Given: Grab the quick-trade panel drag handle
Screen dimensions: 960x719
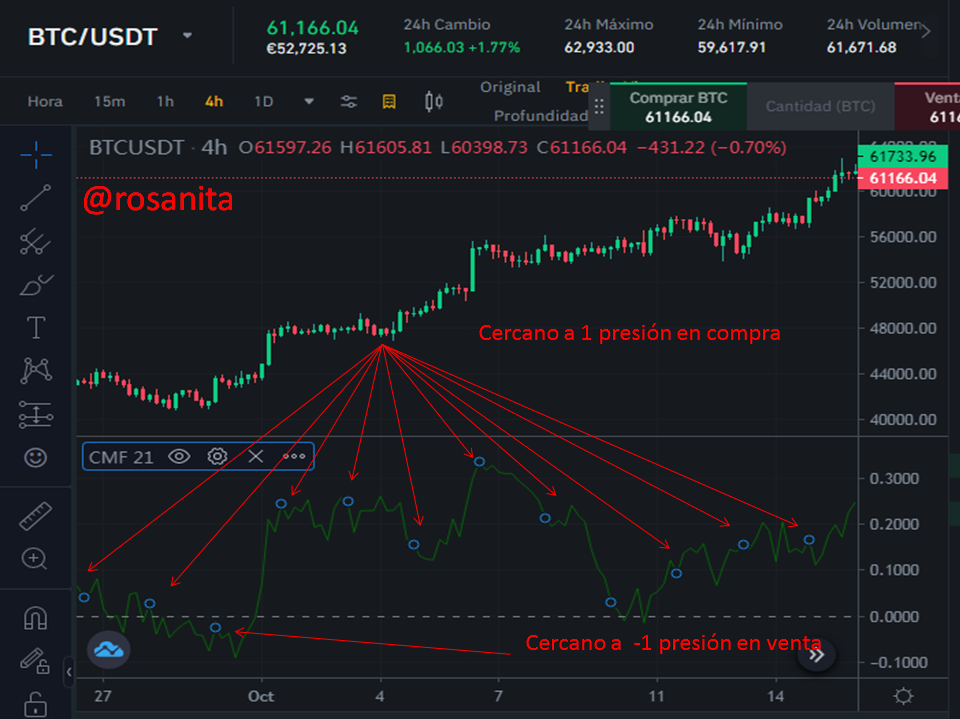Looking at the screenshot, I should tap(599, 107).
